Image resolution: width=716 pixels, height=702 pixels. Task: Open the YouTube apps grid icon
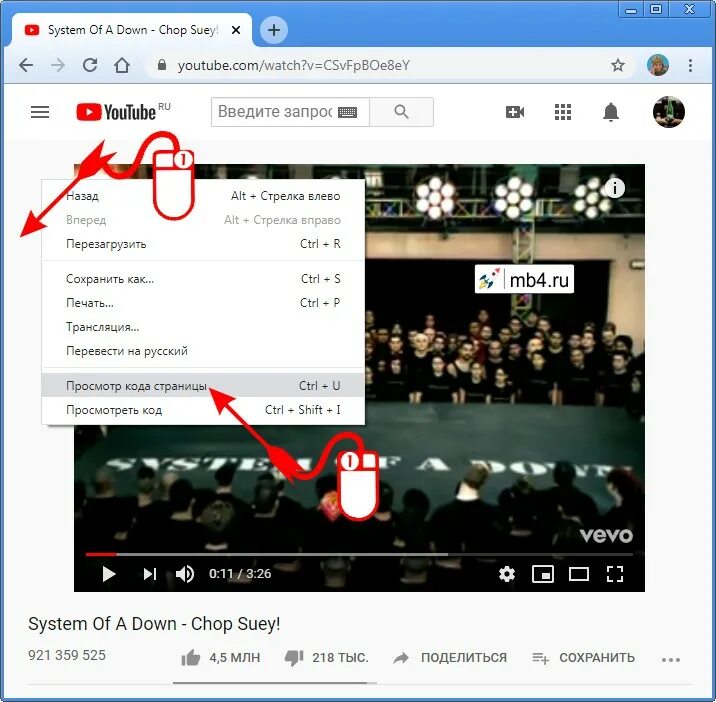coord(563,112)
